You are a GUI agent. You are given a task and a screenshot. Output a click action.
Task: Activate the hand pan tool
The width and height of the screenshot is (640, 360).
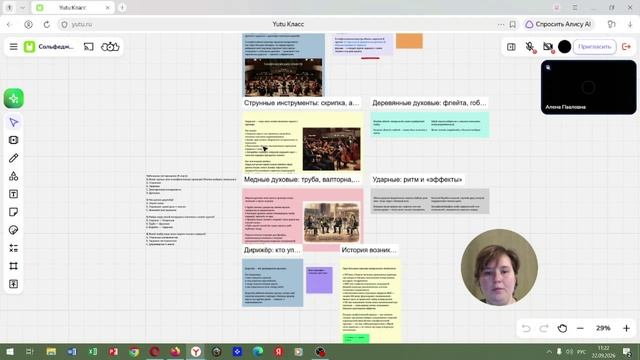pos(562,328)
